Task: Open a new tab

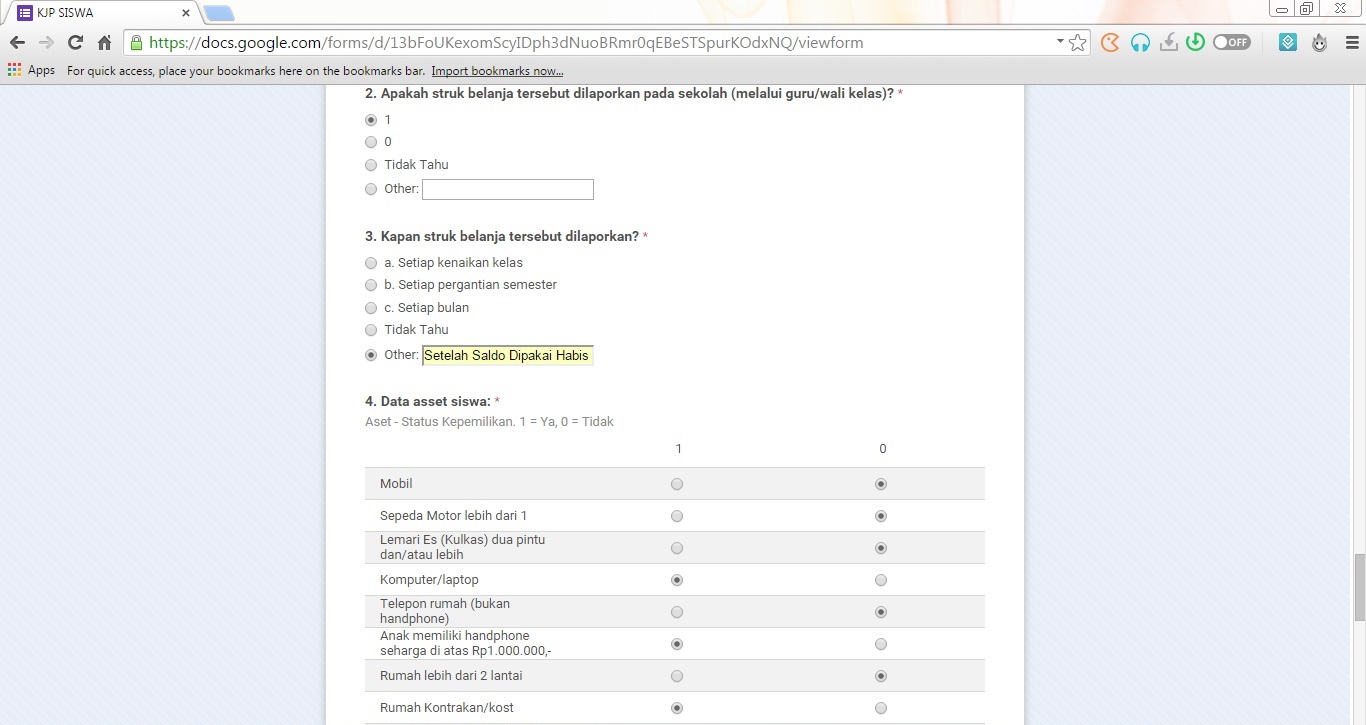Action: (x=219, y=13)
